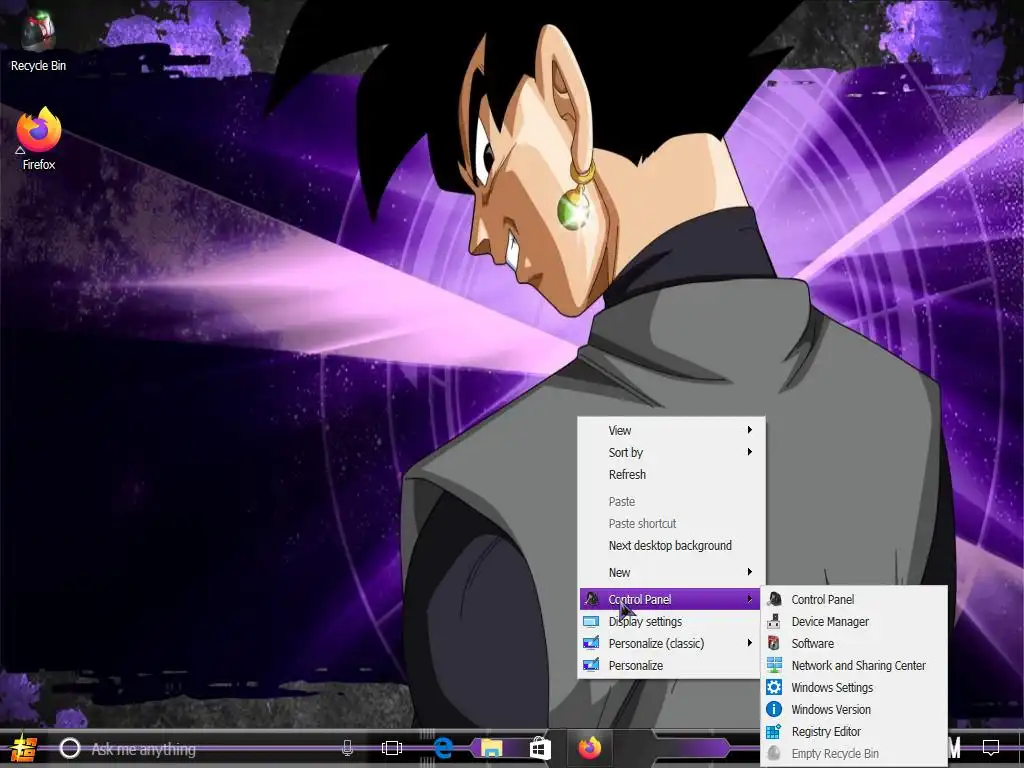Open Windows Settings from submenu
This screenshot has width=1024, height=768.
click(854, 688)
